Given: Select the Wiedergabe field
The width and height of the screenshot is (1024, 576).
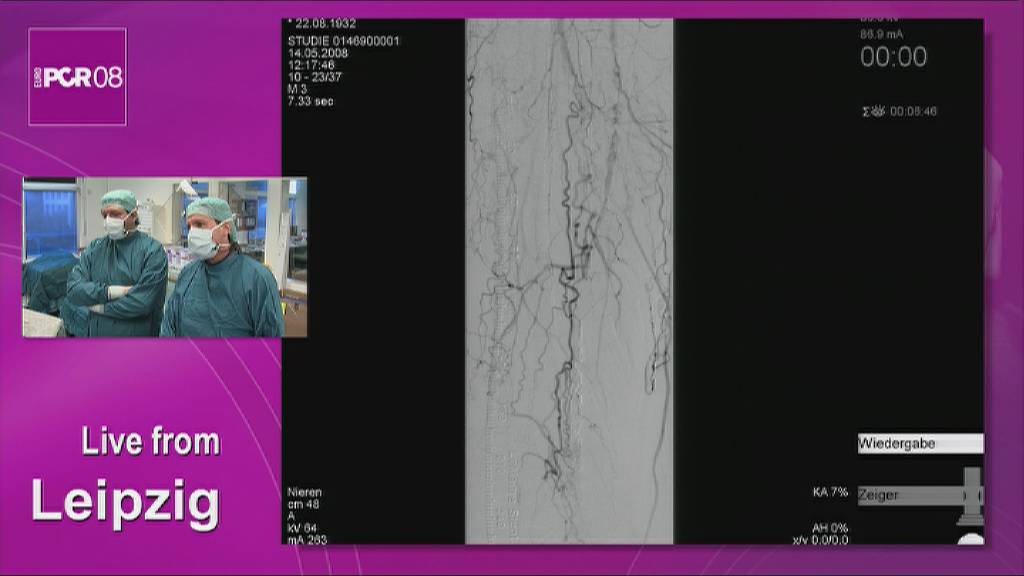Looking at the screenshot, I should [919, 443].
